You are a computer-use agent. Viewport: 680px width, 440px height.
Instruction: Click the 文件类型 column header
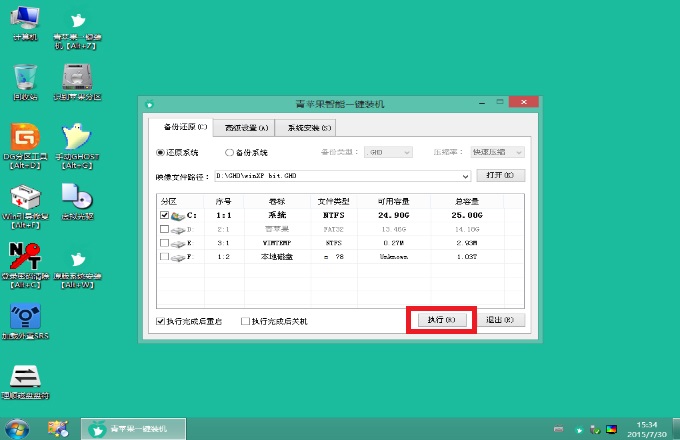pos(333,202)
